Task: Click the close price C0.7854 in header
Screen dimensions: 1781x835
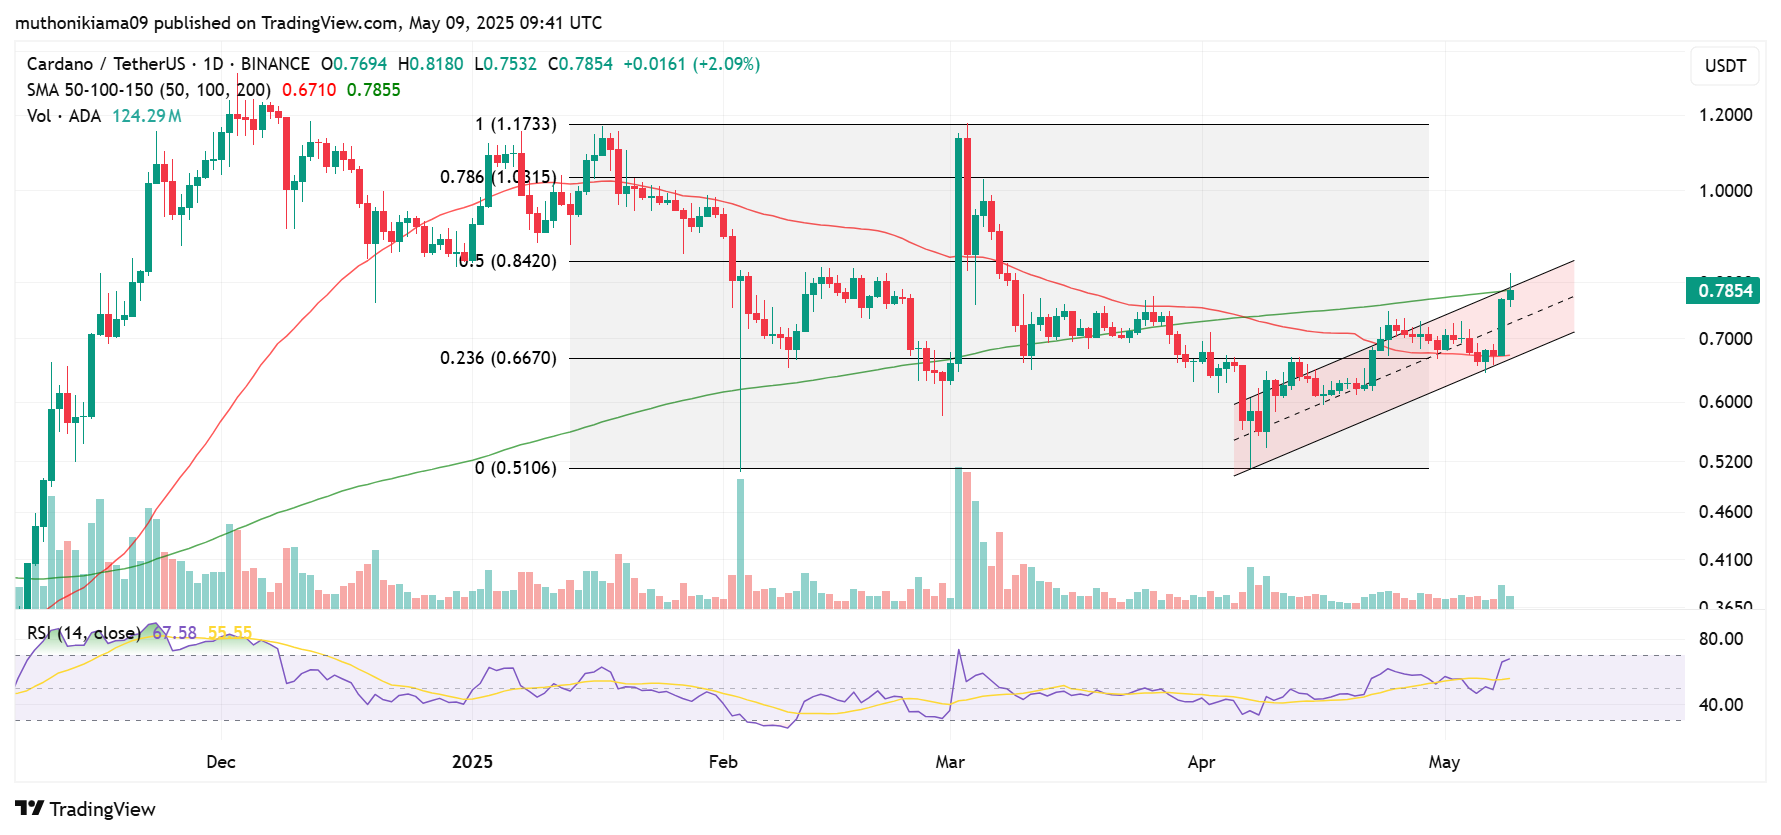Action: [580, 64]
